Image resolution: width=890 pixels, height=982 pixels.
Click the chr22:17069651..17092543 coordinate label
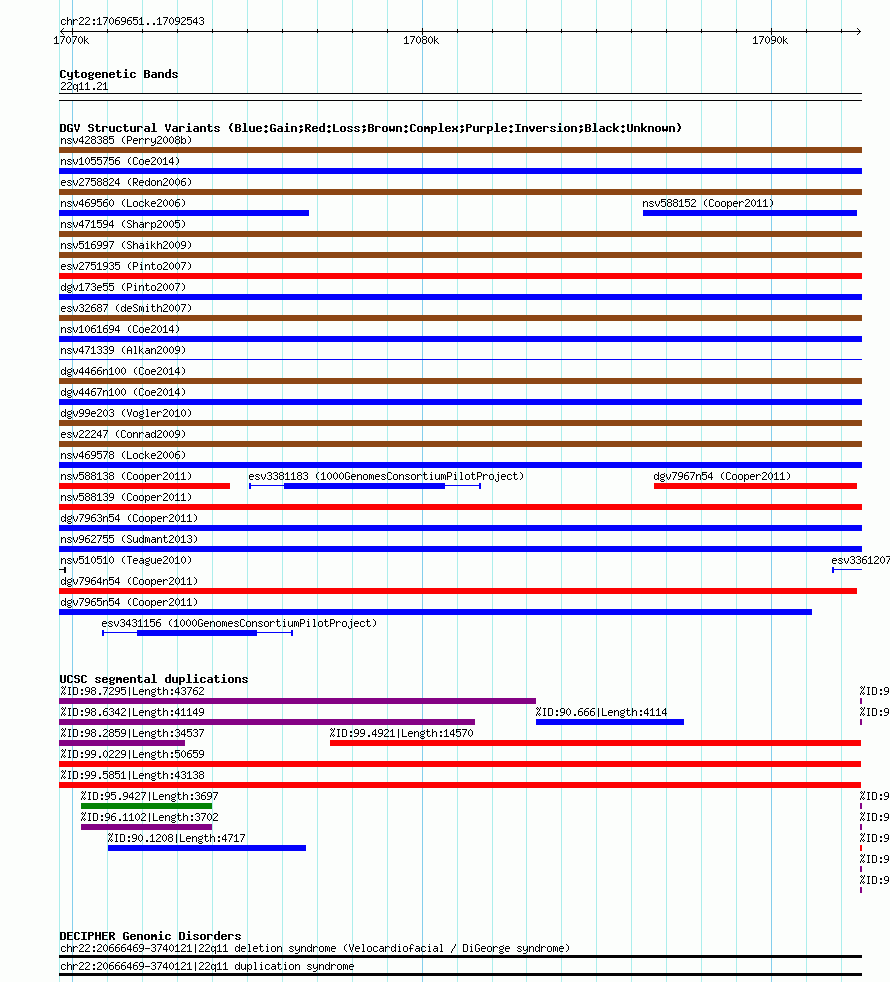[x=132, y=21]
